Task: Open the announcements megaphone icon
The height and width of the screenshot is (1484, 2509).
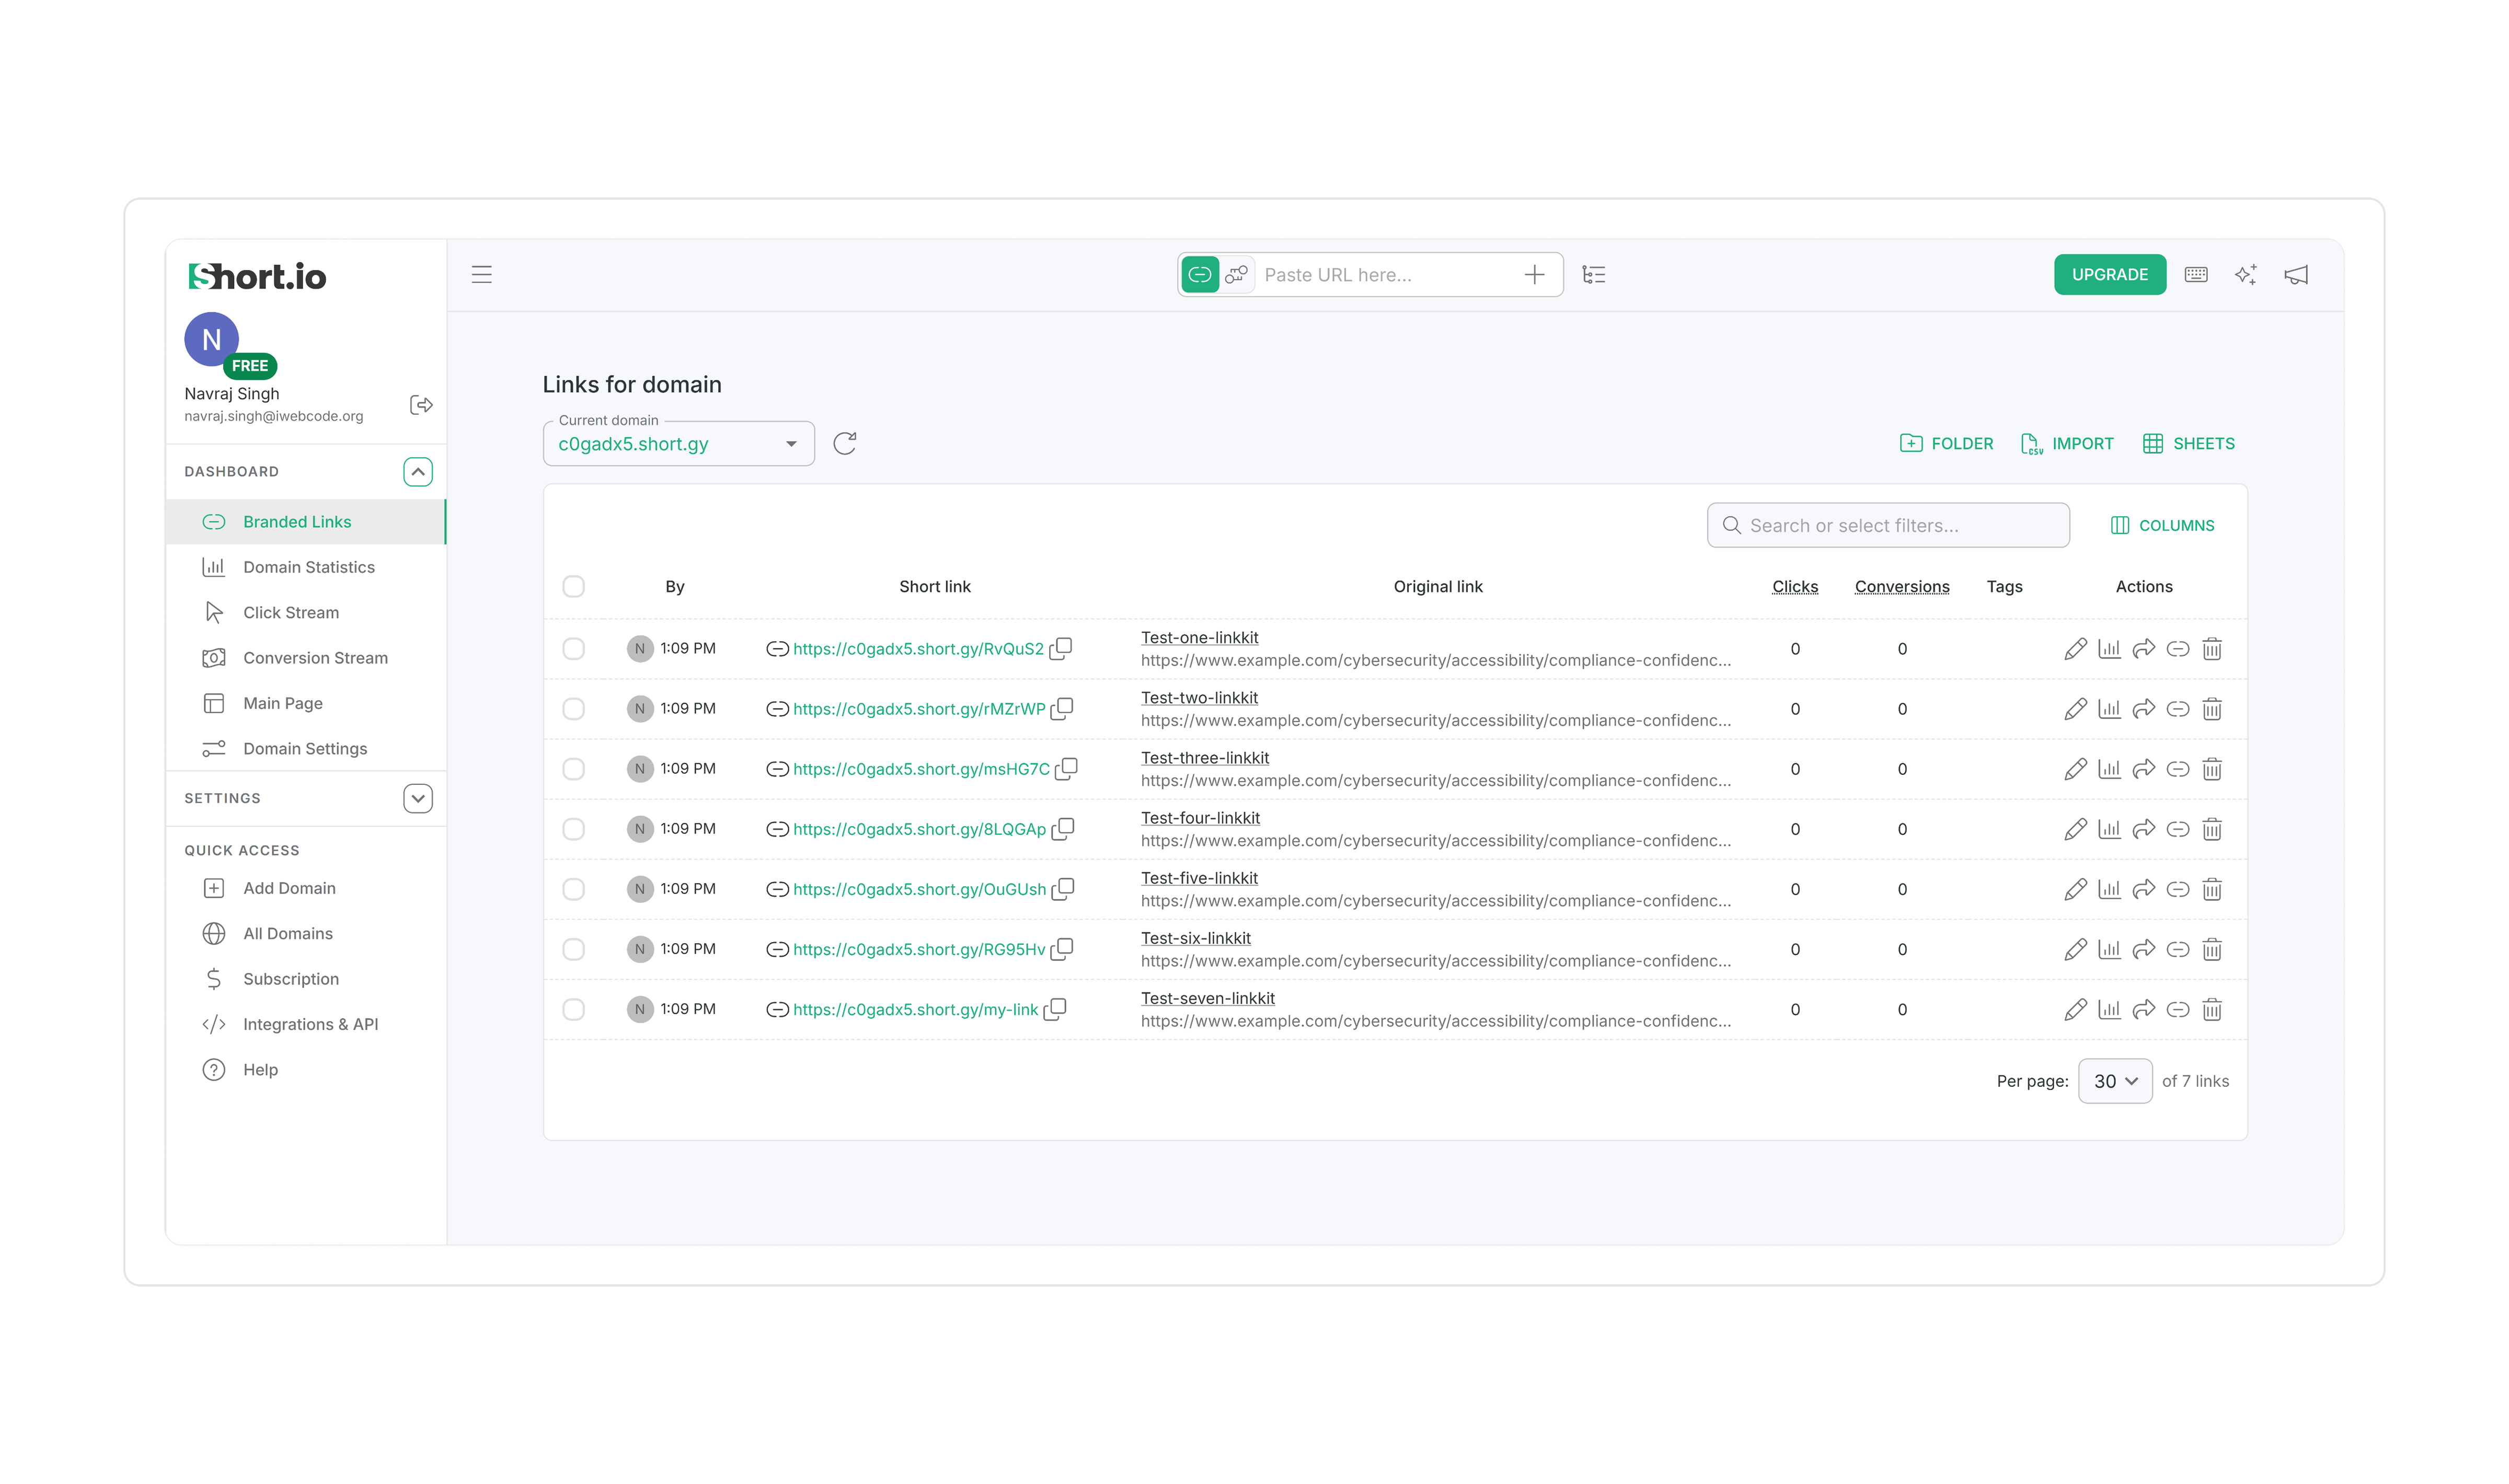Action: pos(2295,275)
